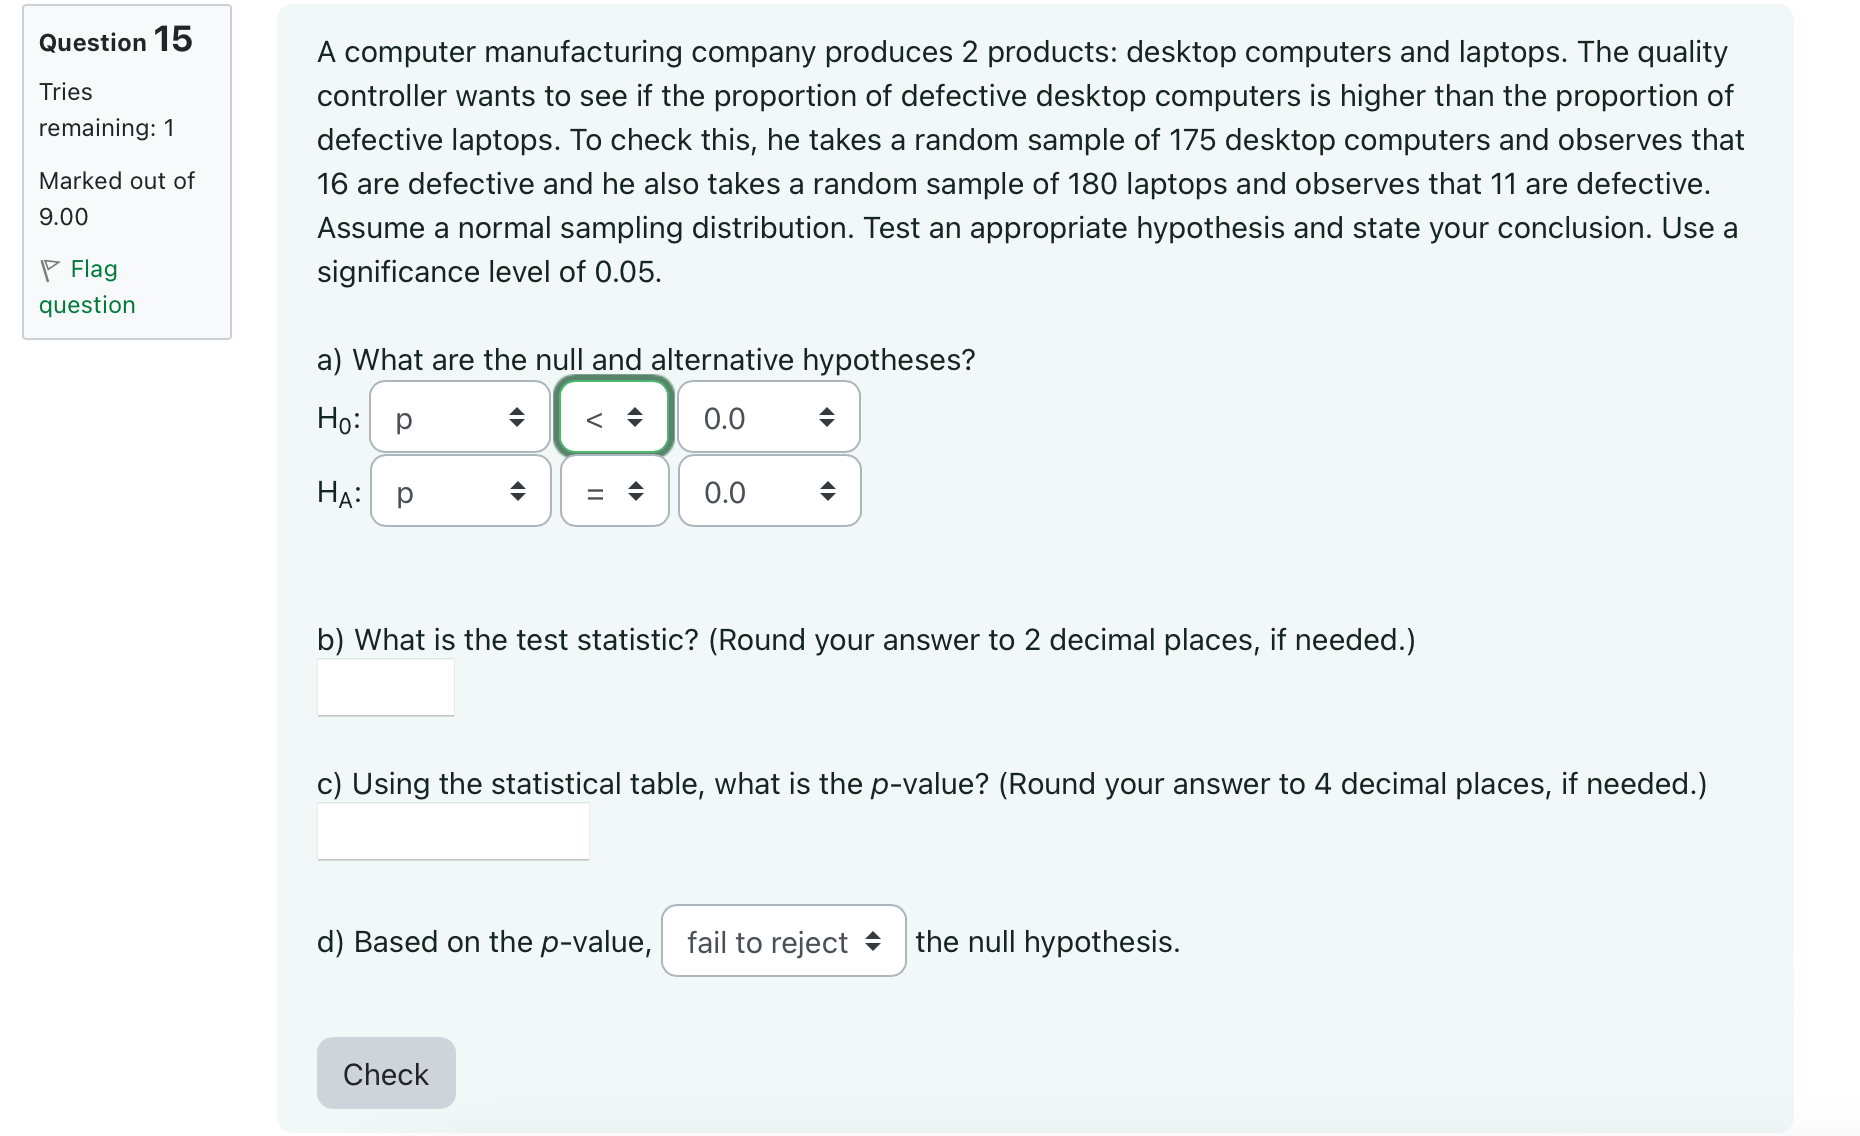The width and height of the screenshot is (1860, 1136).
Task: Open the Hₐ value dropdown showing 0.0
Action: pyautogui.click(x=769, y=491)
